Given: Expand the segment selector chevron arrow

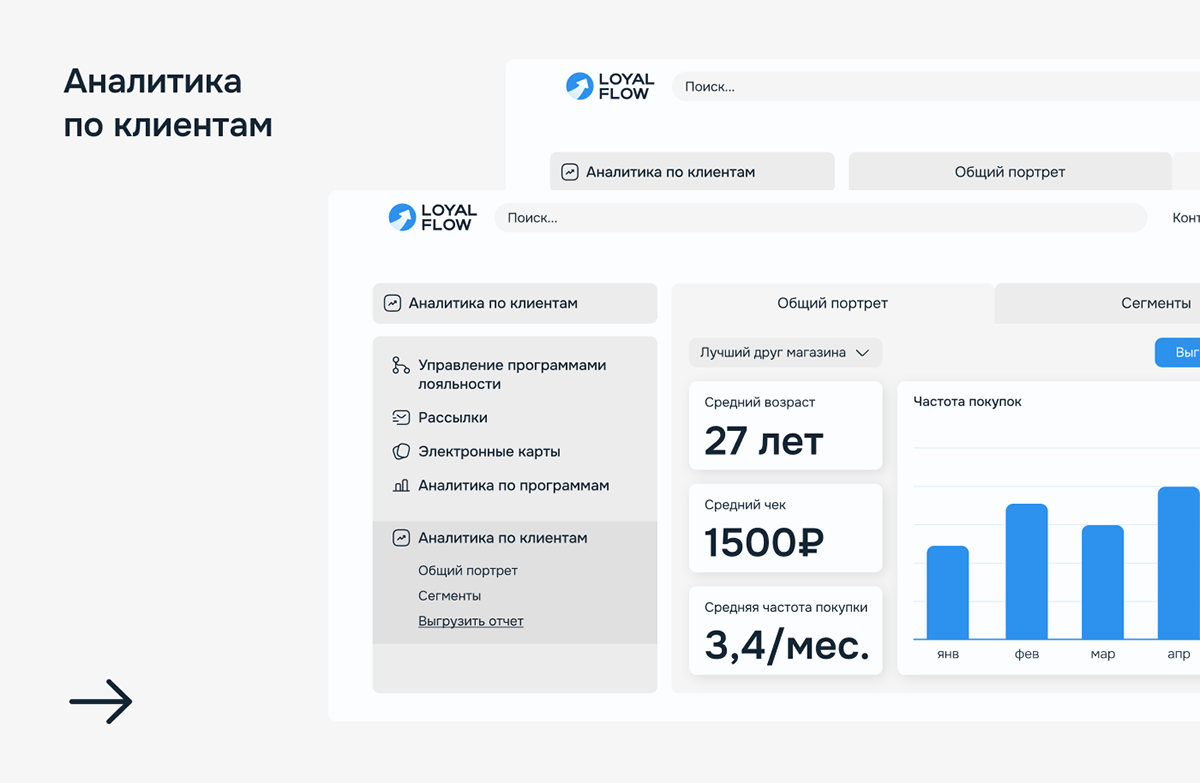Looking at the screenshot, I should 862,352.
